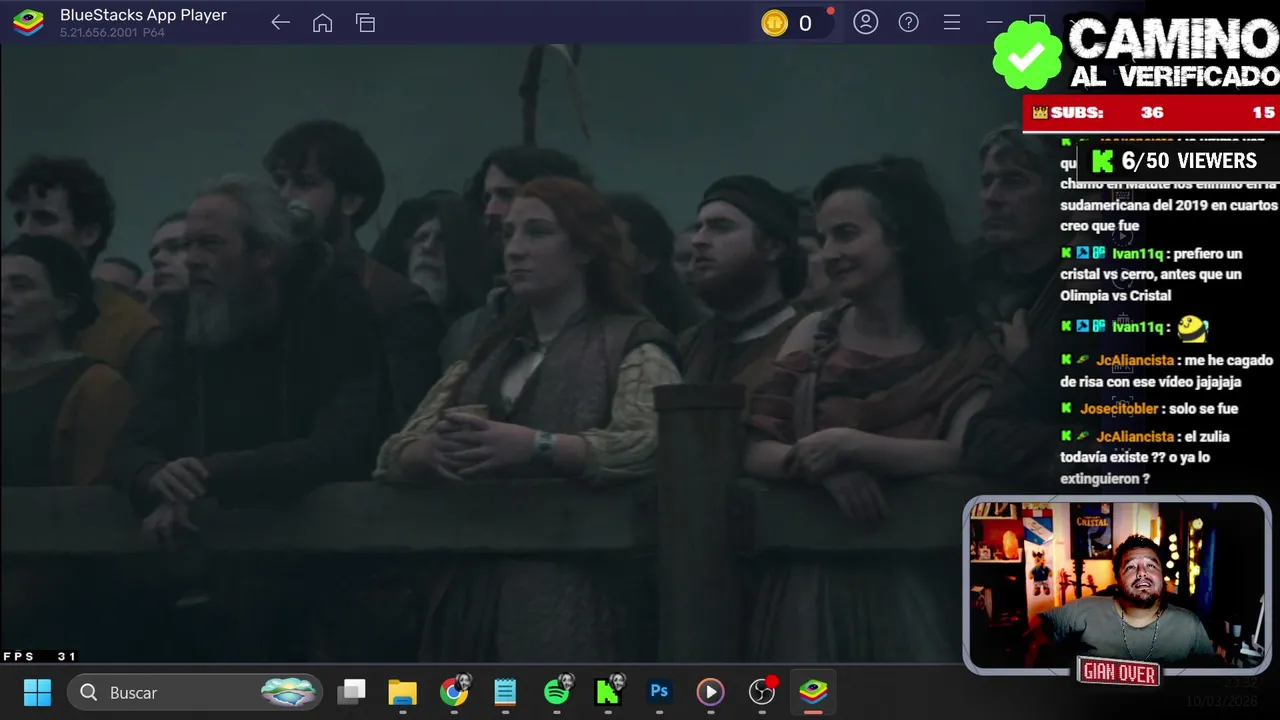Open the green Kick app taskbar icon
Screen dimensions: 1280x720
pyautogui.click(x=608, y=692)
